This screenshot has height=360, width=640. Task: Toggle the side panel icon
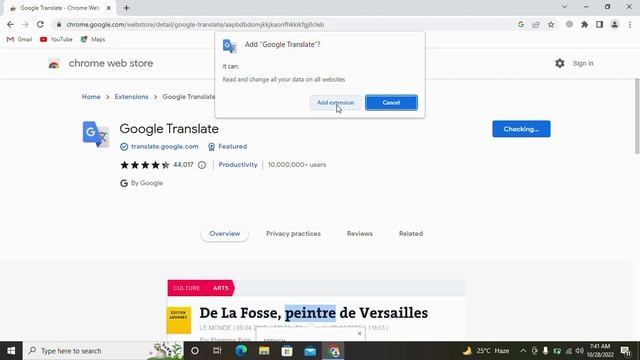coord(600,24)
